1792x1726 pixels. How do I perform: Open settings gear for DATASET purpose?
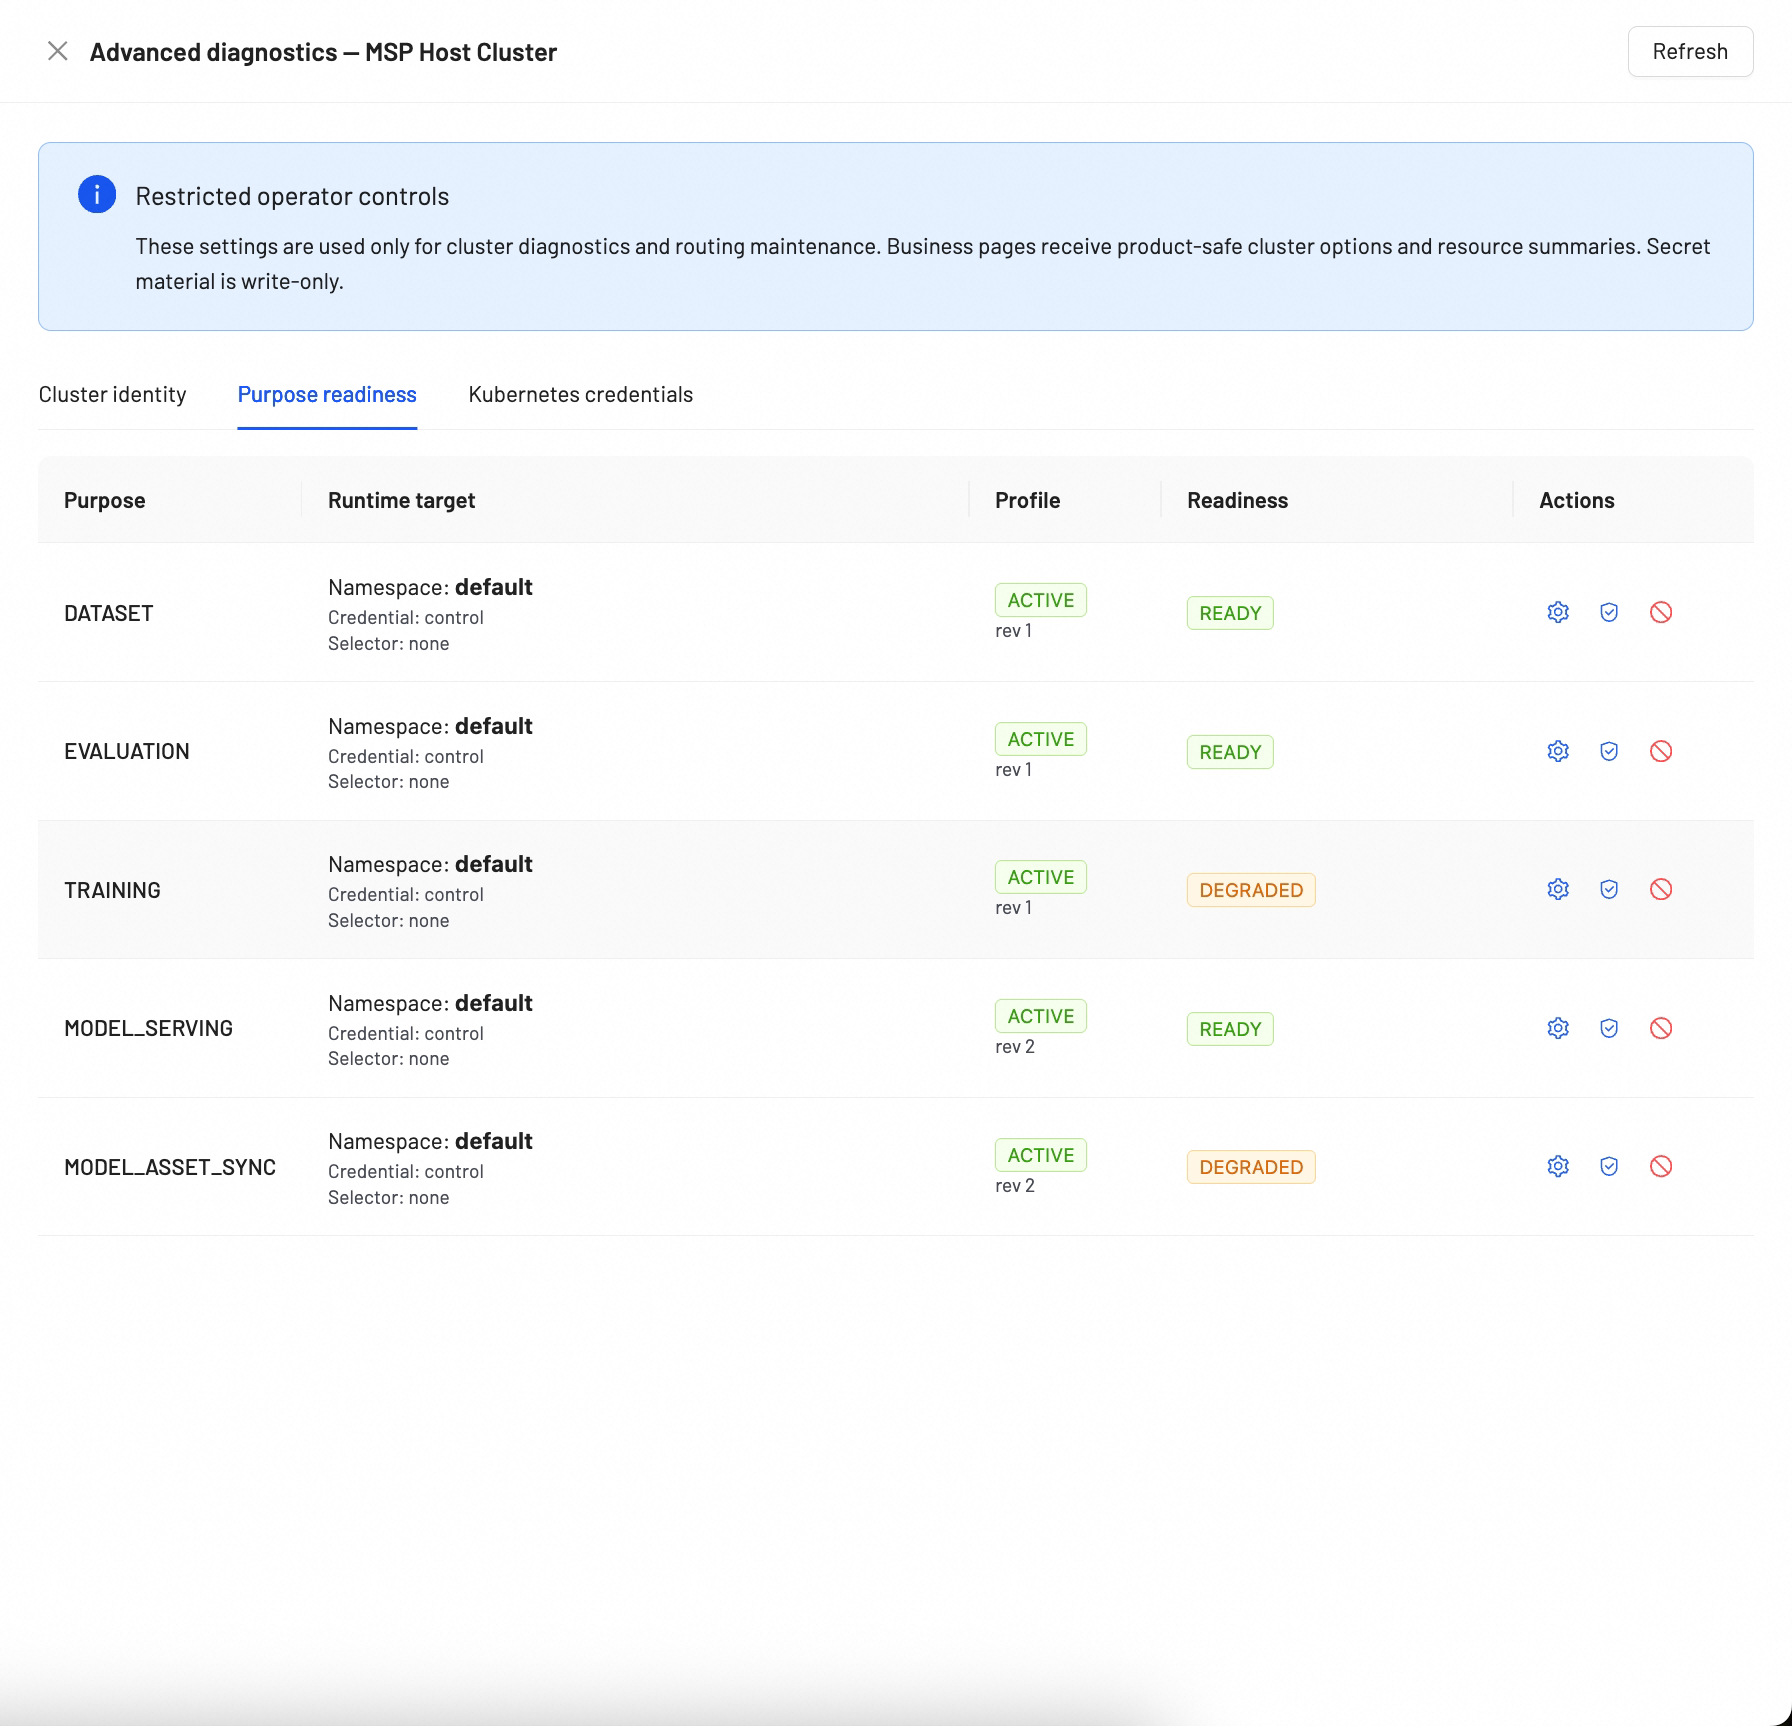(x=1558, y=612)
